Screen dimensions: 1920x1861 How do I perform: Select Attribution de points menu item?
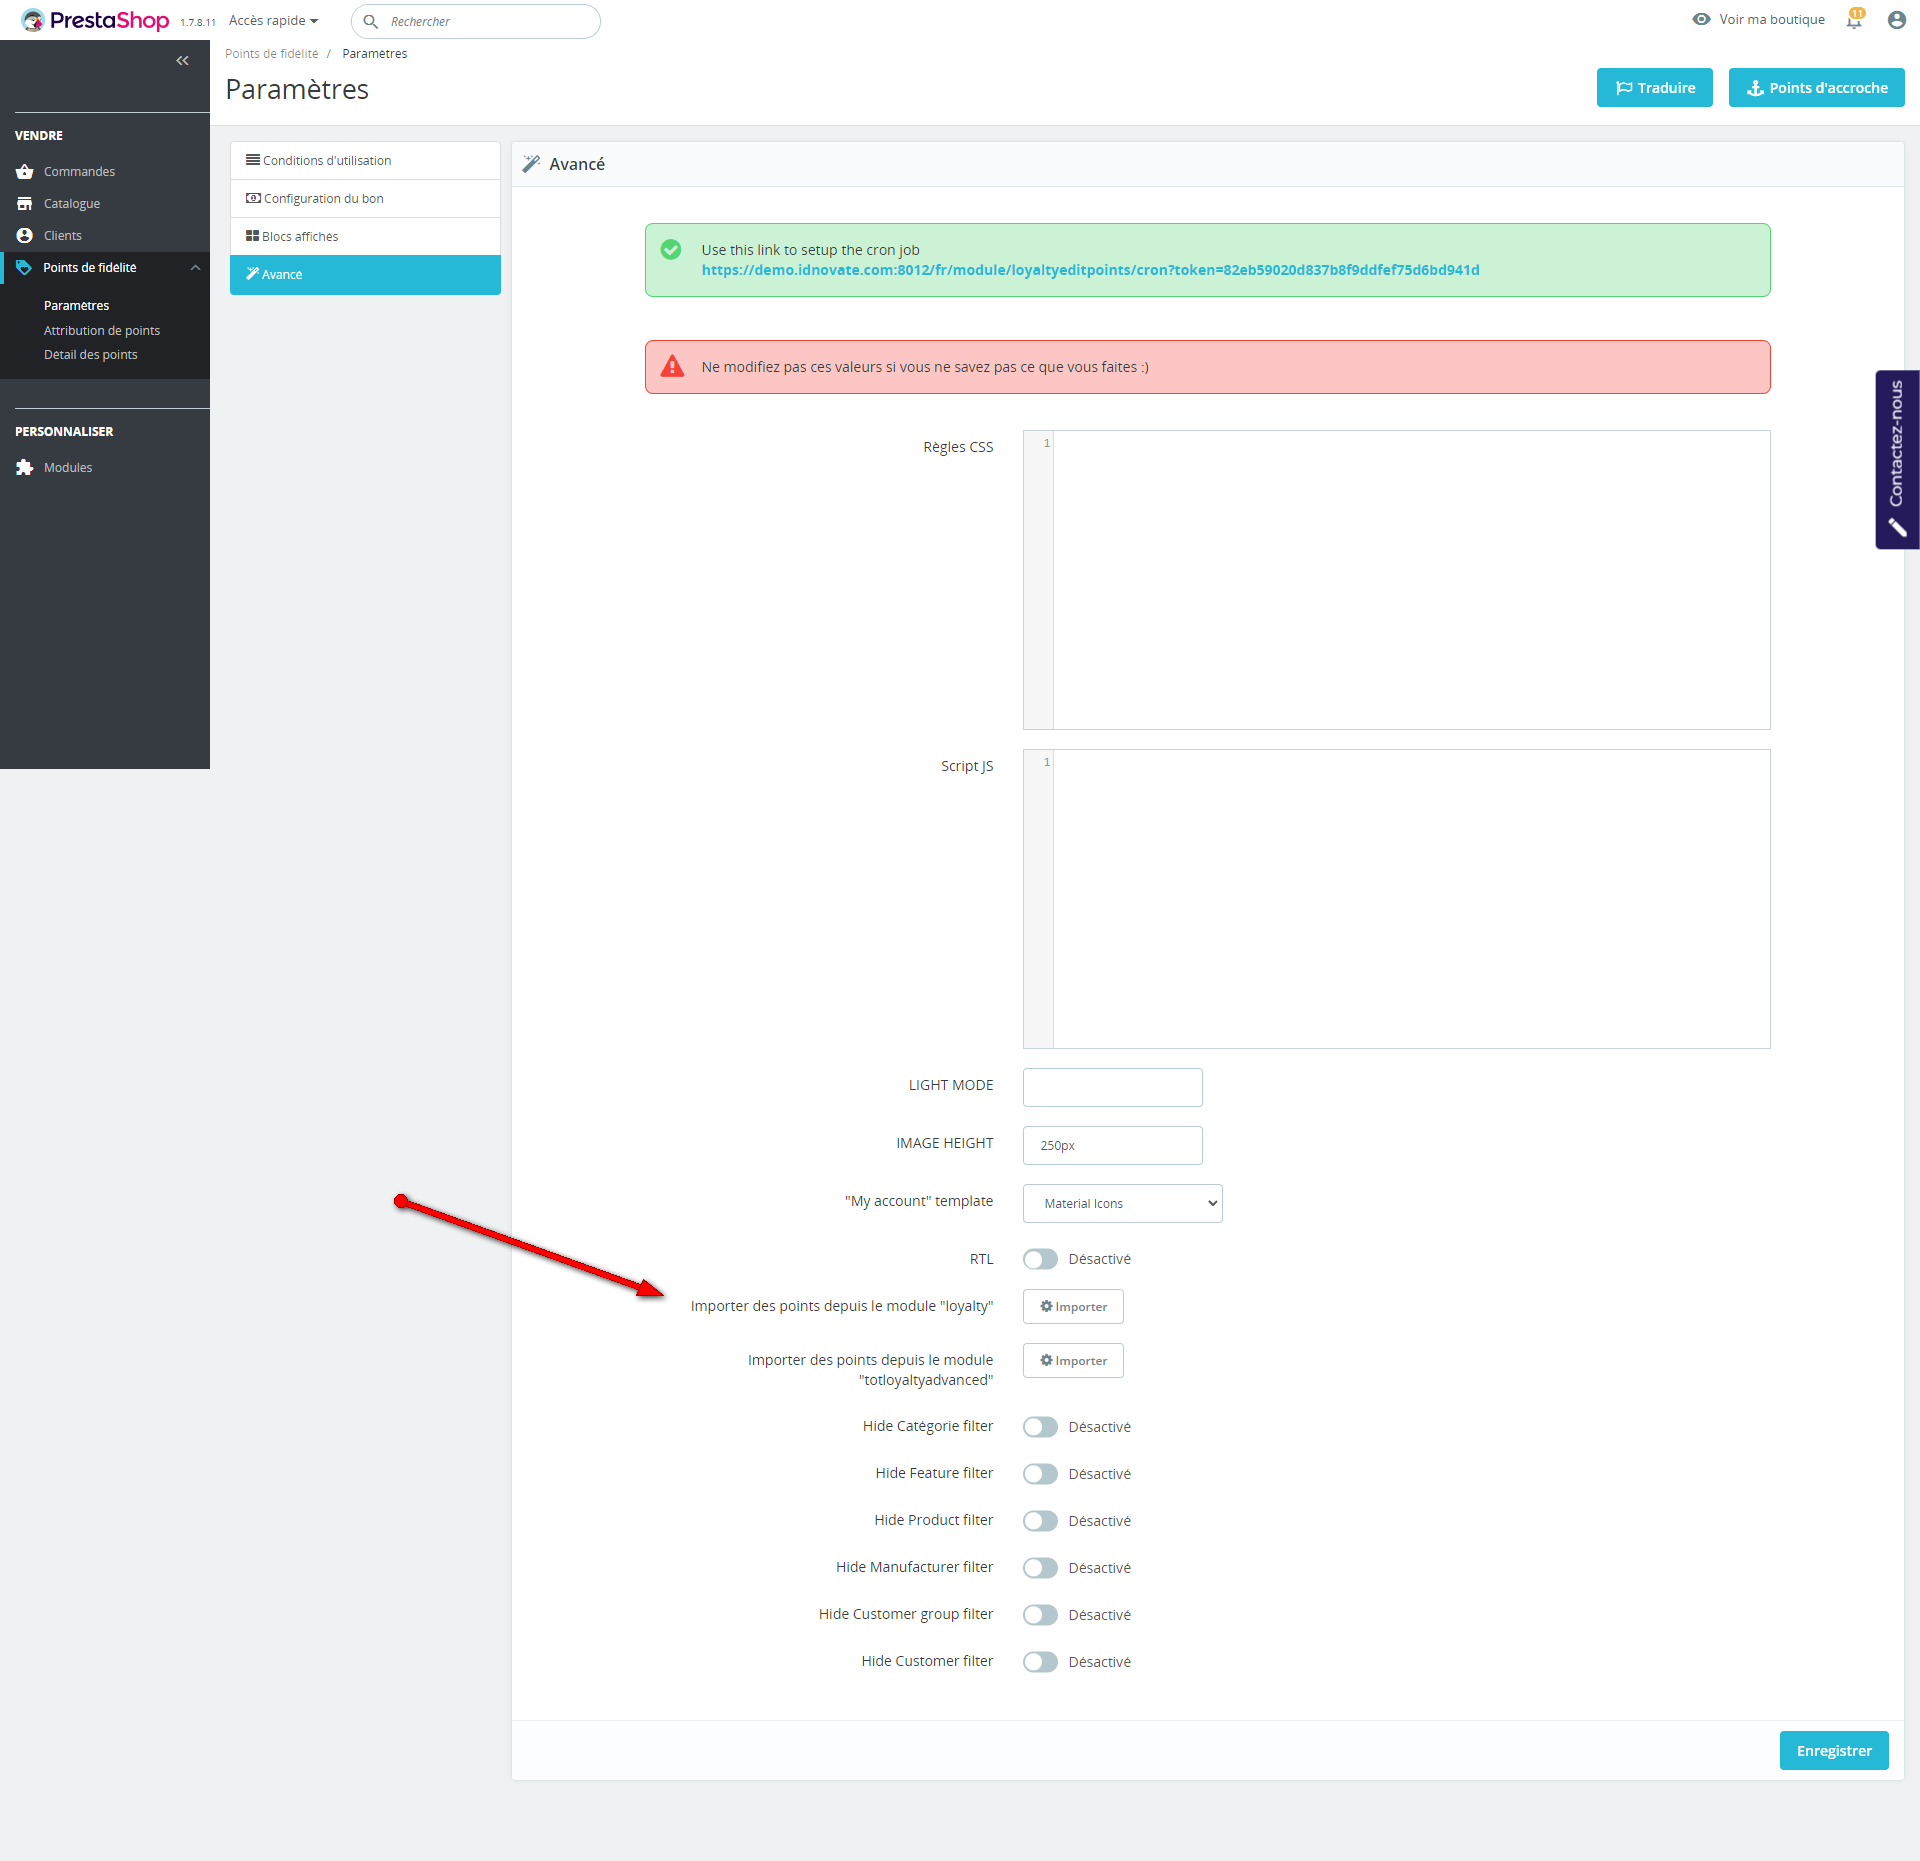point(102,331)
